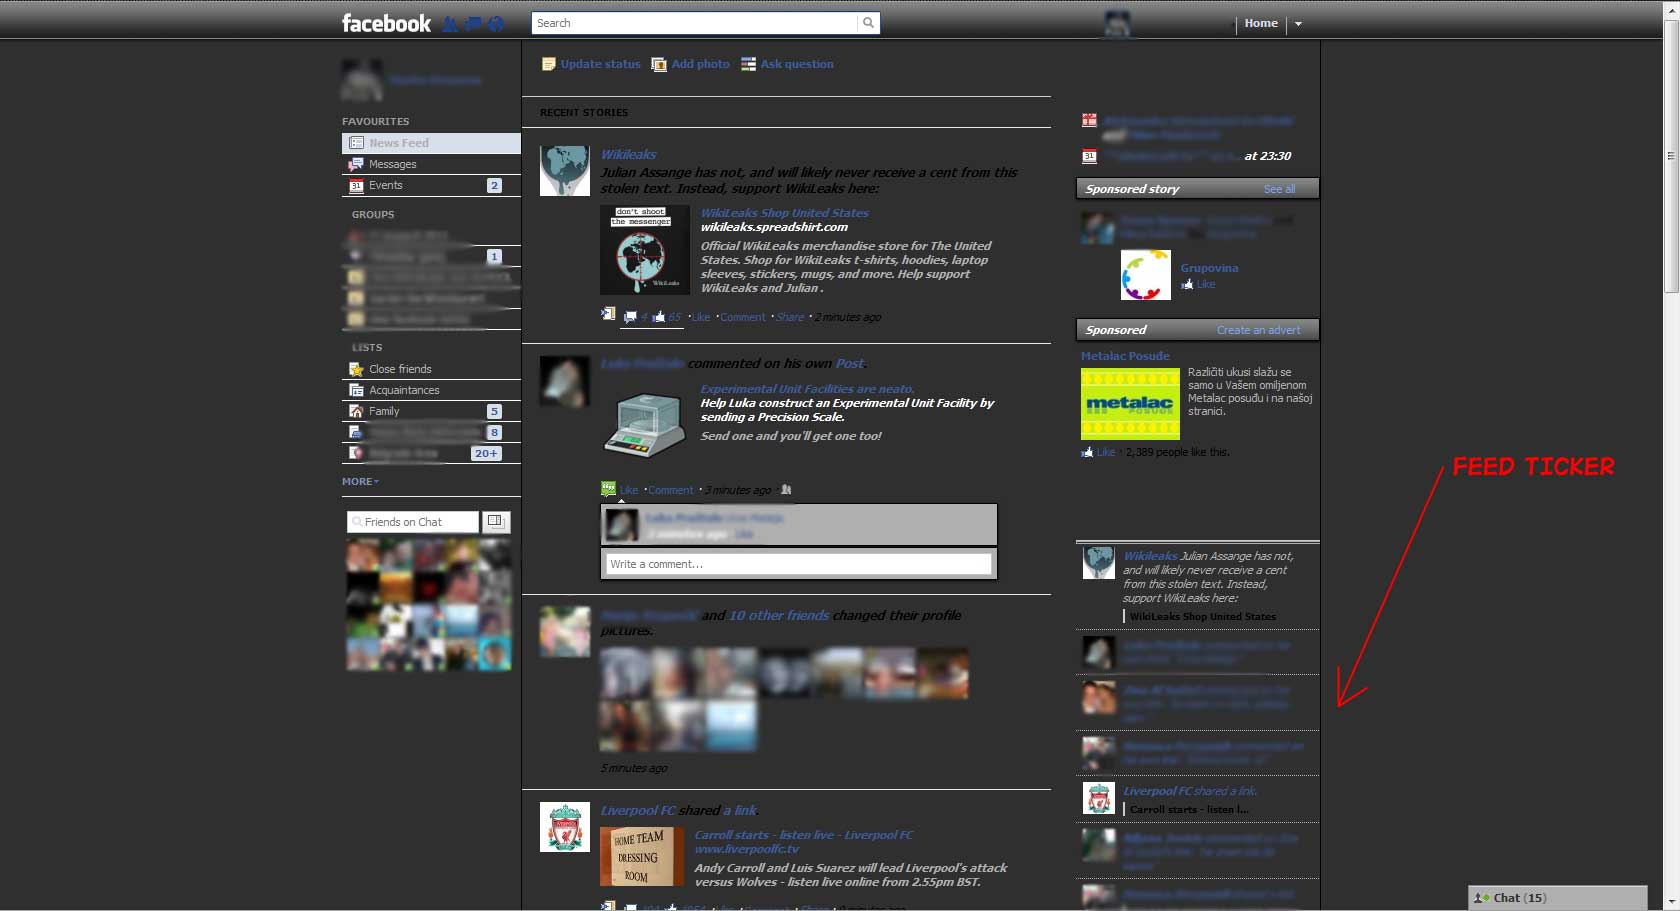
Task: Click the Wikileaks post comment count icon
Action: (x=630, y=317)
